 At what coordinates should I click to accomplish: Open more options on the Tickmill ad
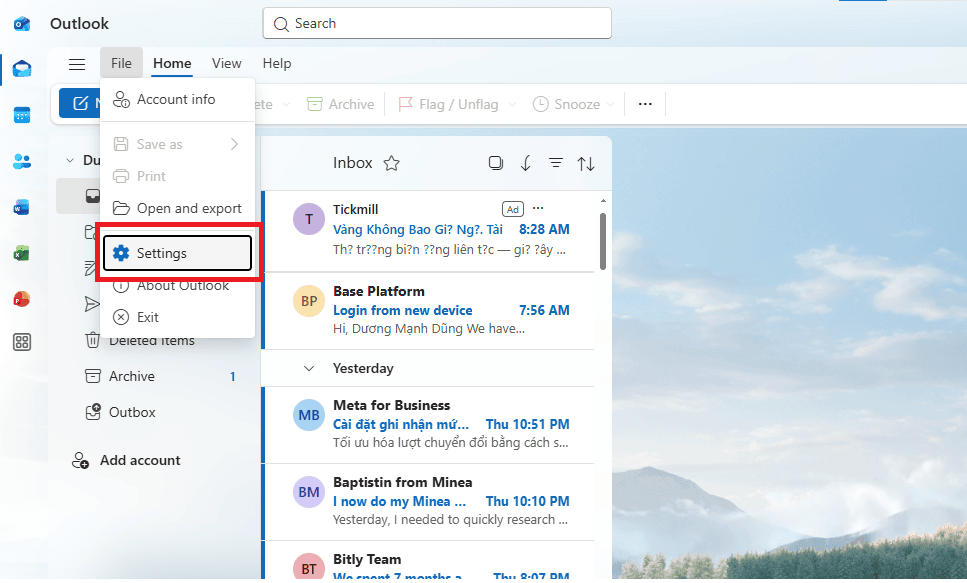(x=538, y=209)
